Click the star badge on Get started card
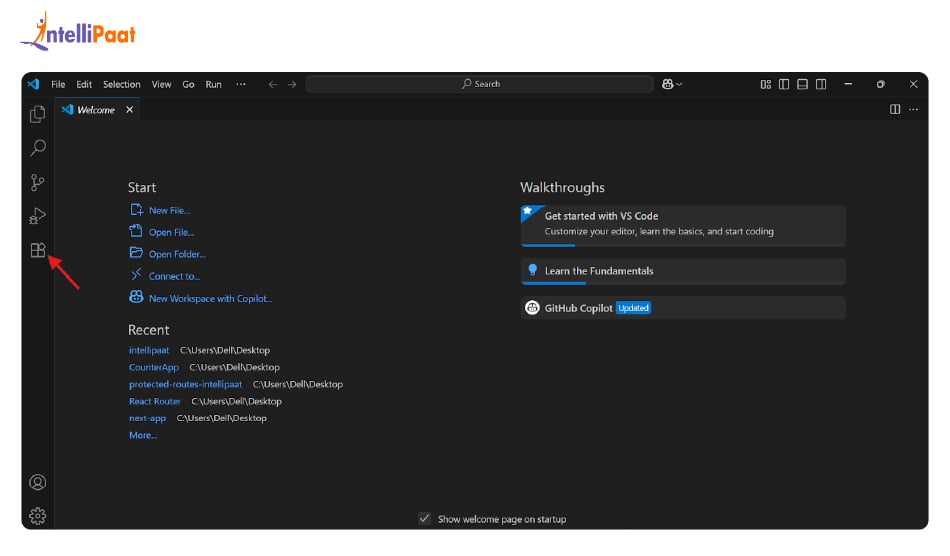The image size is (950, 556). coord(528,211)
